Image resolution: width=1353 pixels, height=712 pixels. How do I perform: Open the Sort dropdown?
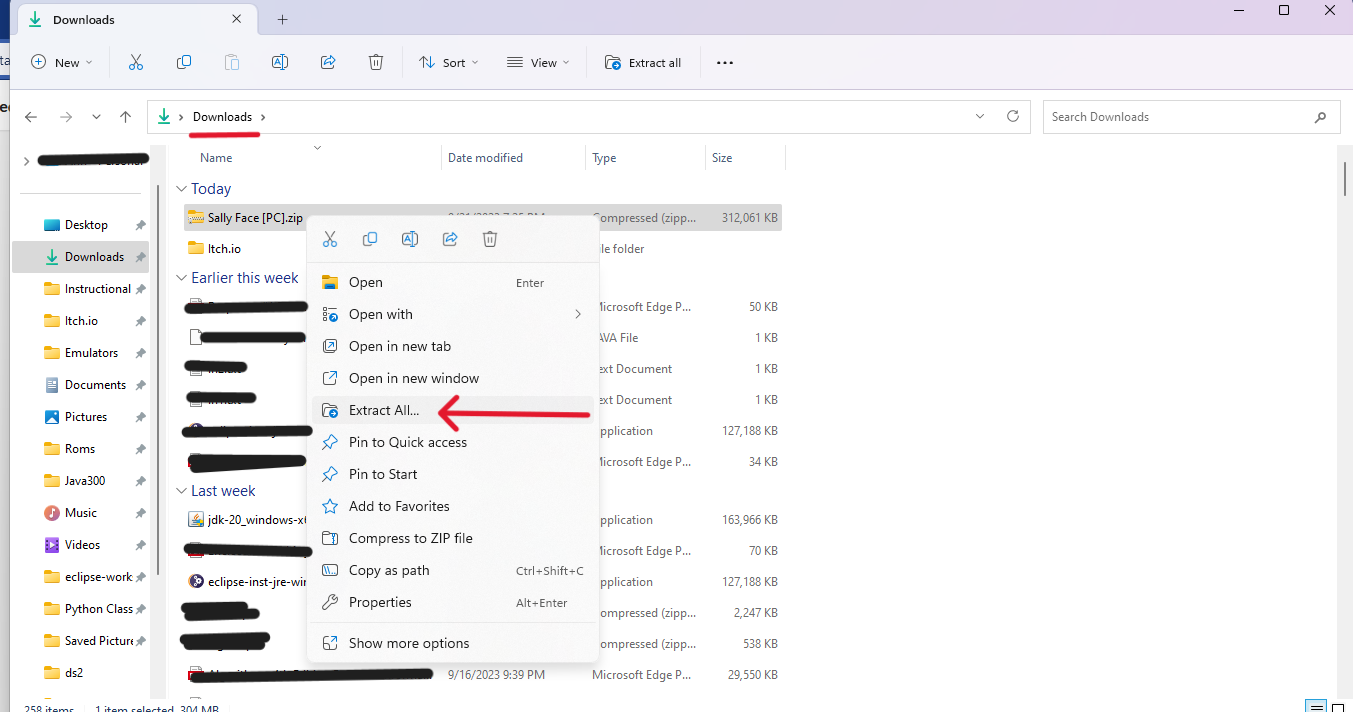(x=449, y=62)
